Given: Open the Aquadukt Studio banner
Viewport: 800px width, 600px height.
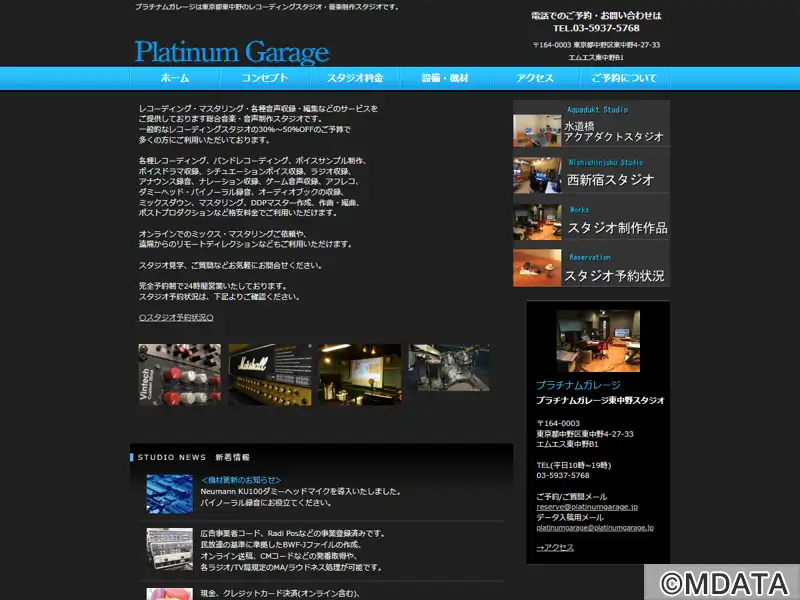Looking at the screenshot, I should click(x=591, y=124).
